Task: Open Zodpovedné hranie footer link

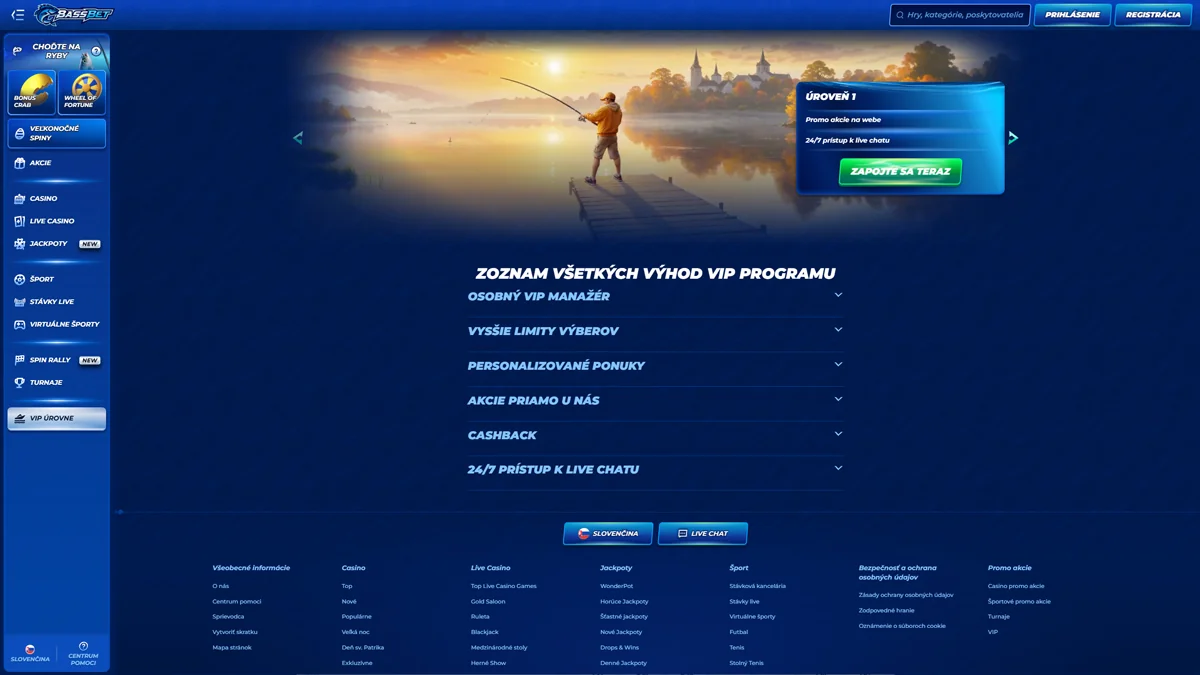Action: [887, 610]
